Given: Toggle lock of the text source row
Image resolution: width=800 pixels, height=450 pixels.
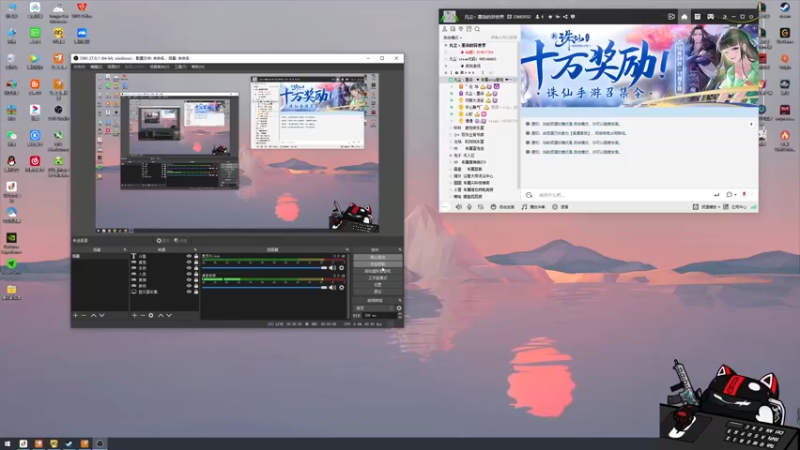Looking at the screenshot, I should (x=196, y=256).
